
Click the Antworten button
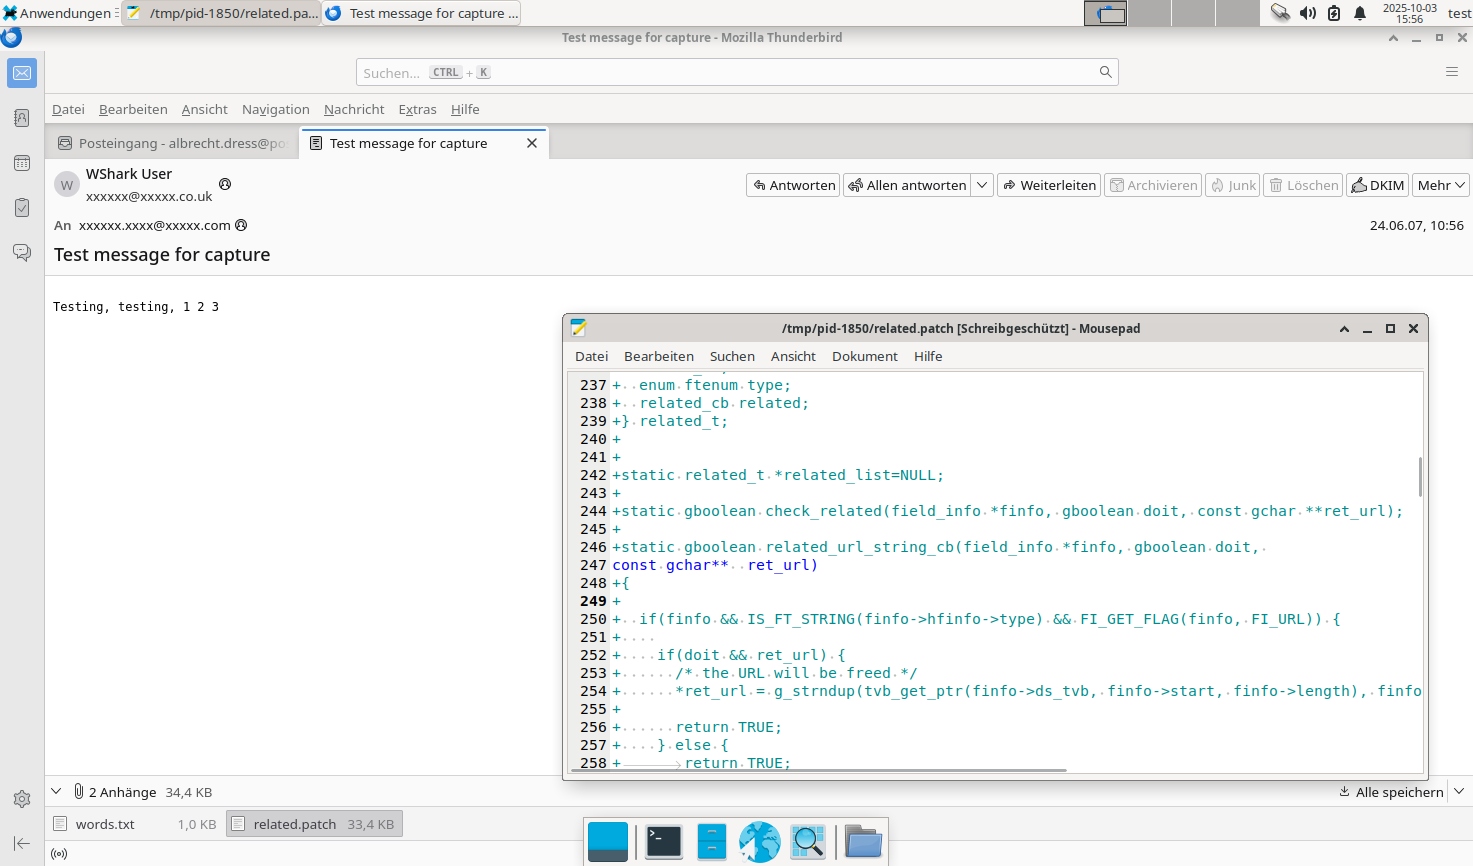[793, 185]
